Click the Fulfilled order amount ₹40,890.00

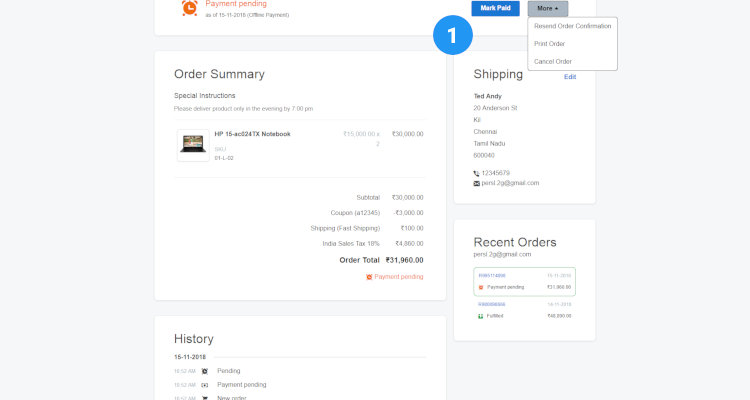click(559, 316)
